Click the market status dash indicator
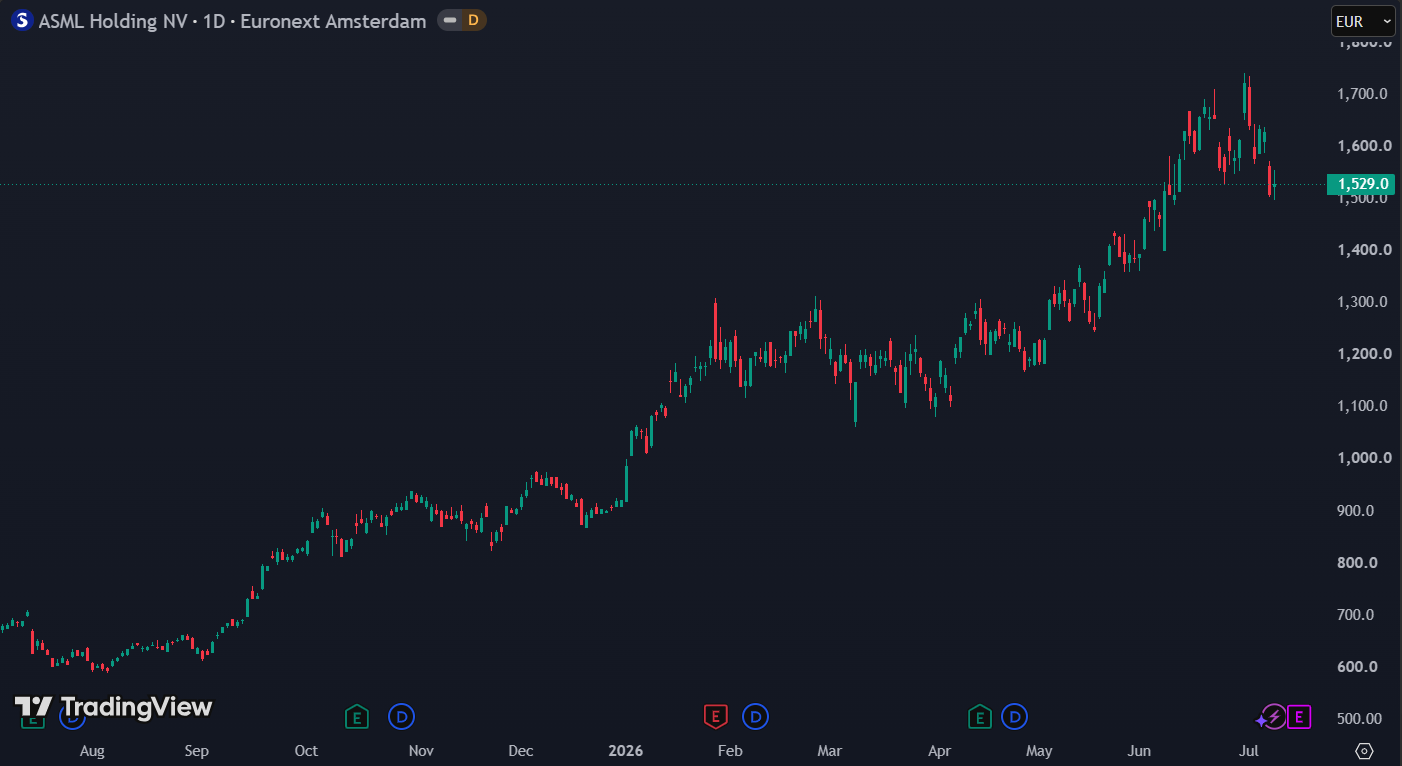Screen dimensions: 1402x766 tap(451, 20)
